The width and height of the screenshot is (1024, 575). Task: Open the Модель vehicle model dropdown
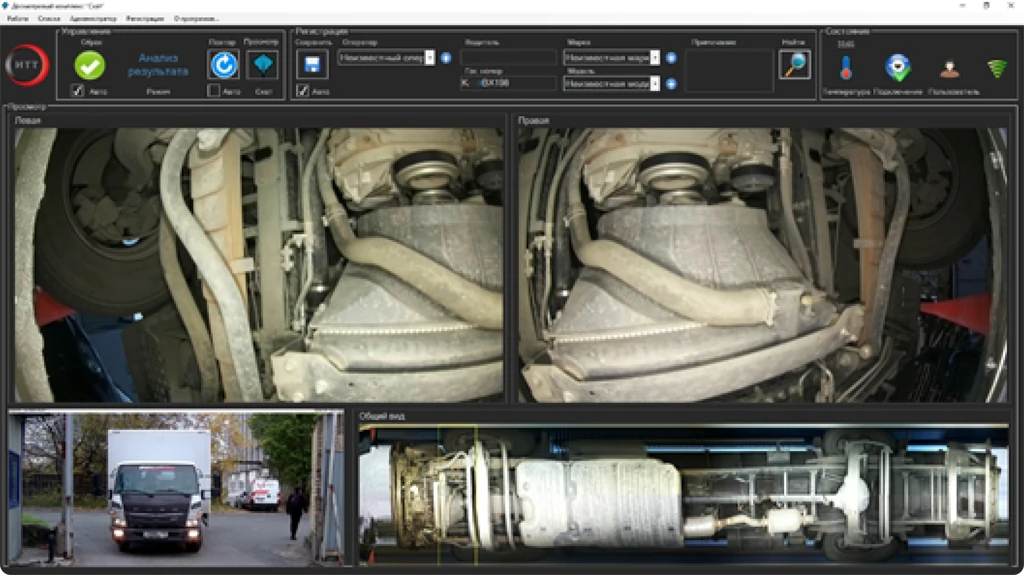point(655,84)
